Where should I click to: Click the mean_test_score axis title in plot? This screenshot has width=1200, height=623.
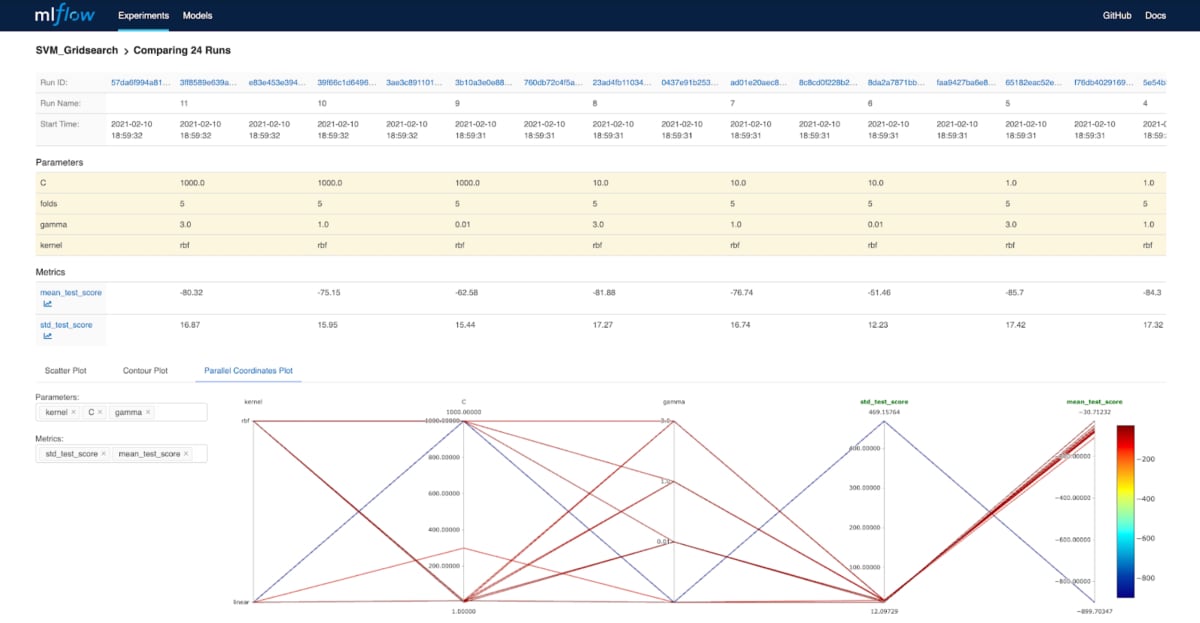1093,401
